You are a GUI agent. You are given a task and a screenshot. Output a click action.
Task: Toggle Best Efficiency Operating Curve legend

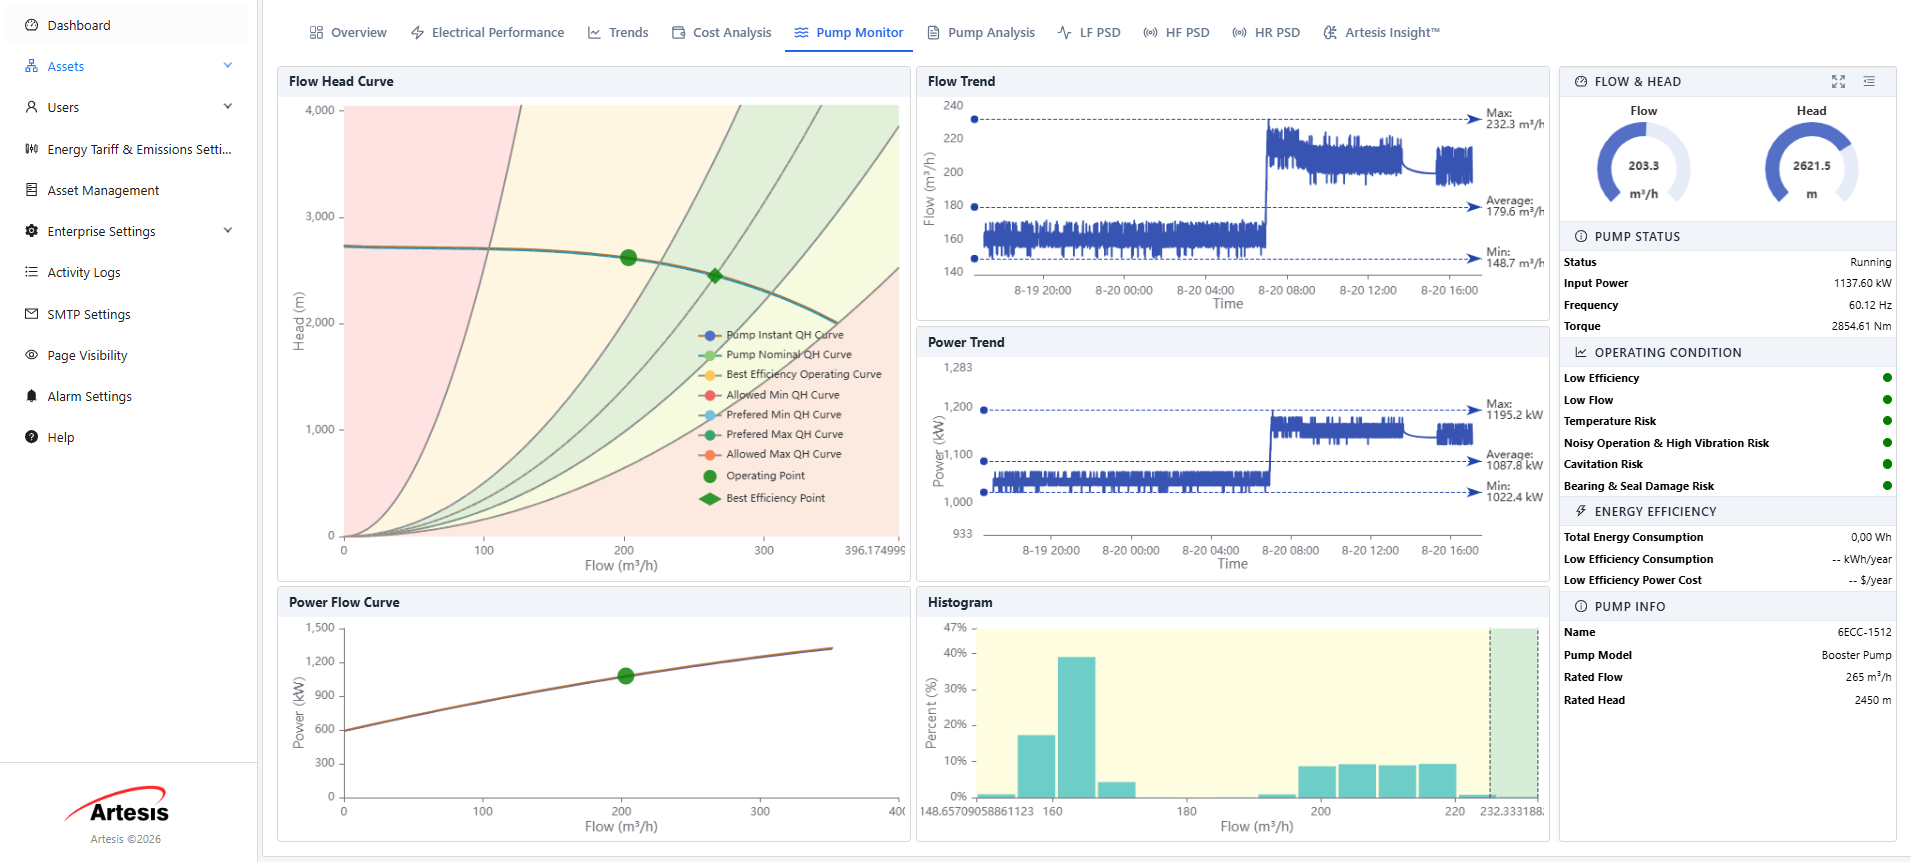click(790, 375)
